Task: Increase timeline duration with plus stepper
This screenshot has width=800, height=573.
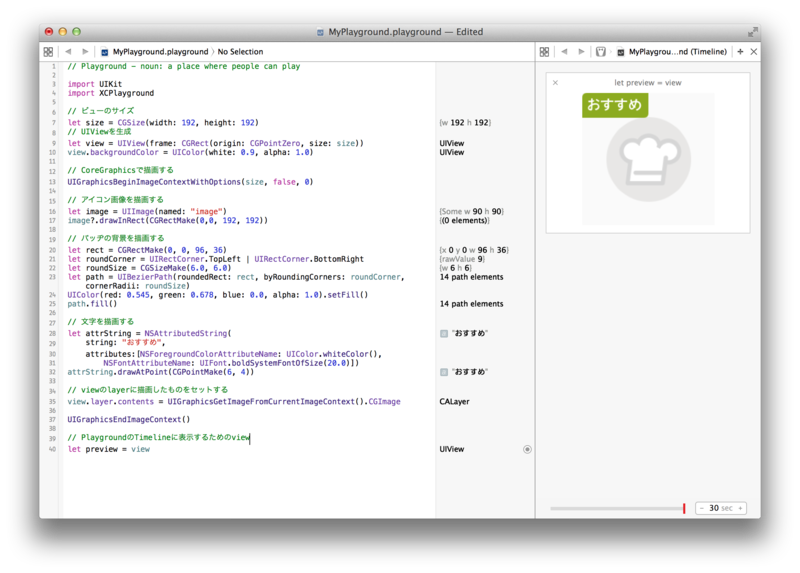Action: [x=740, y=508]
